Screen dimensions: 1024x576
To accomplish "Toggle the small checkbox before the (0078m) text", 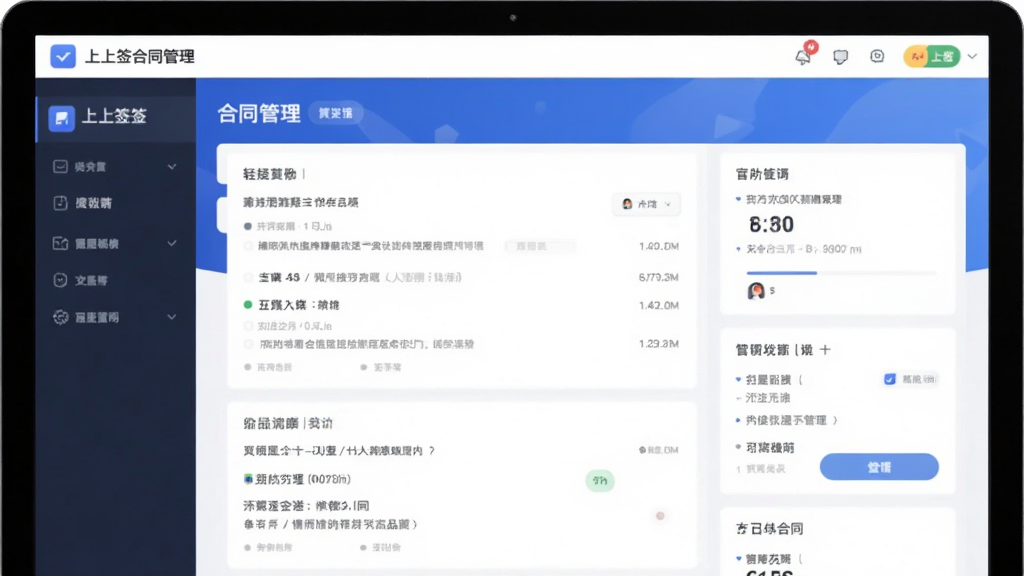I will point(248,479).
